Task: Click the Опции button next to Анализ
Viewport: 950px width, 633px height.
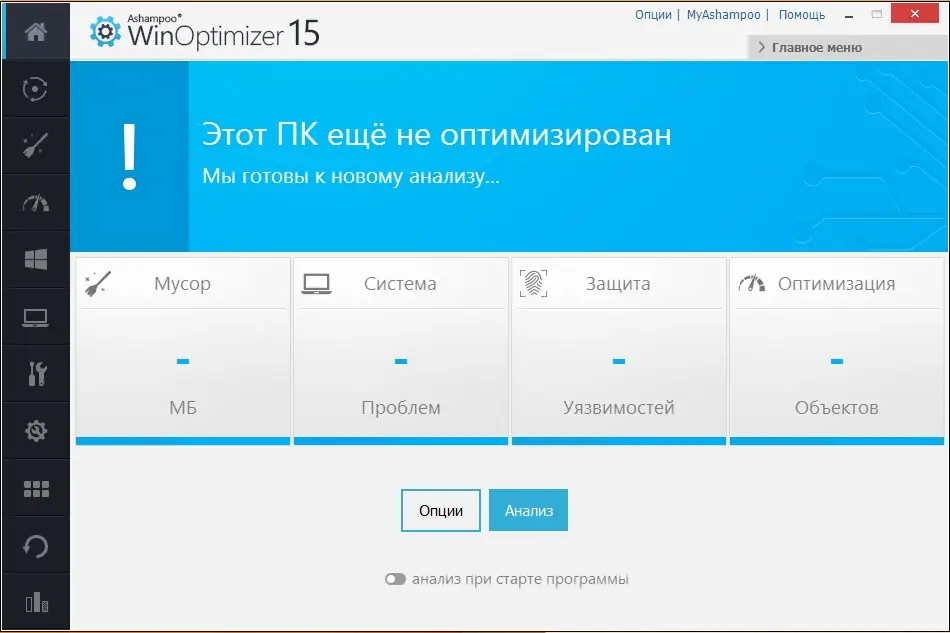Action: tap(440, 510)
